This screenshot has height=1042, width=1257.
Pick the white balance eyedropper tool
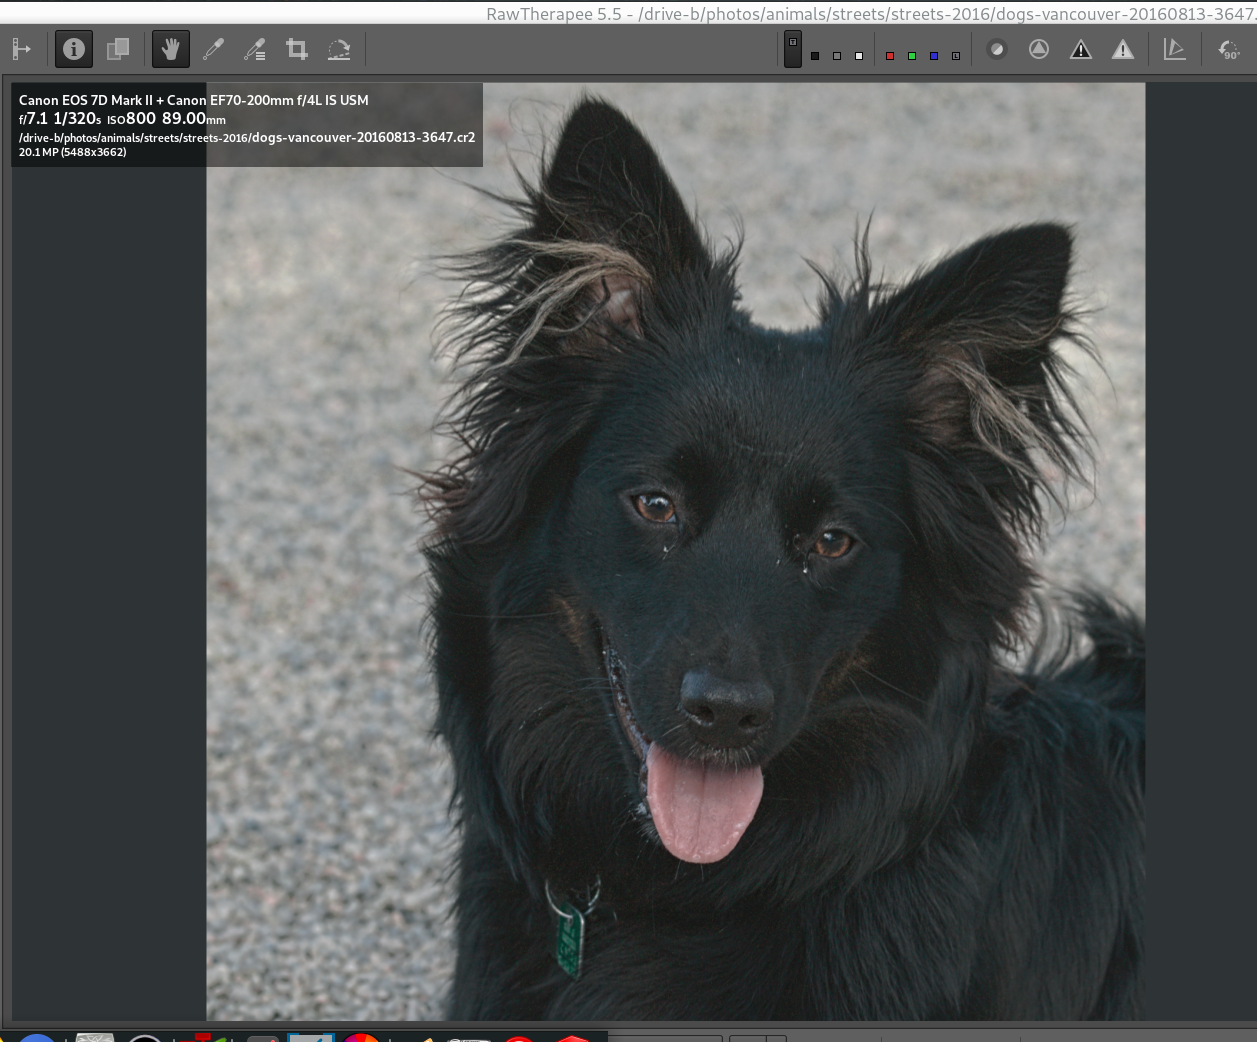pos(213,49)
